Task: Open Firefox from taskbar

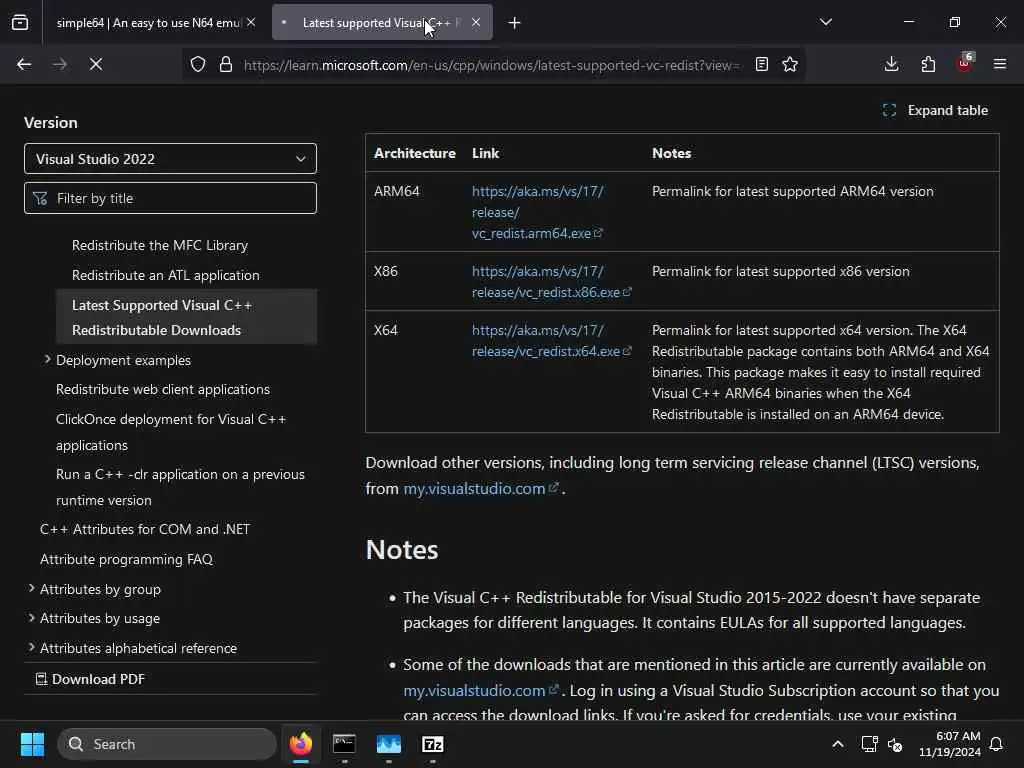Action: (301, 744)
